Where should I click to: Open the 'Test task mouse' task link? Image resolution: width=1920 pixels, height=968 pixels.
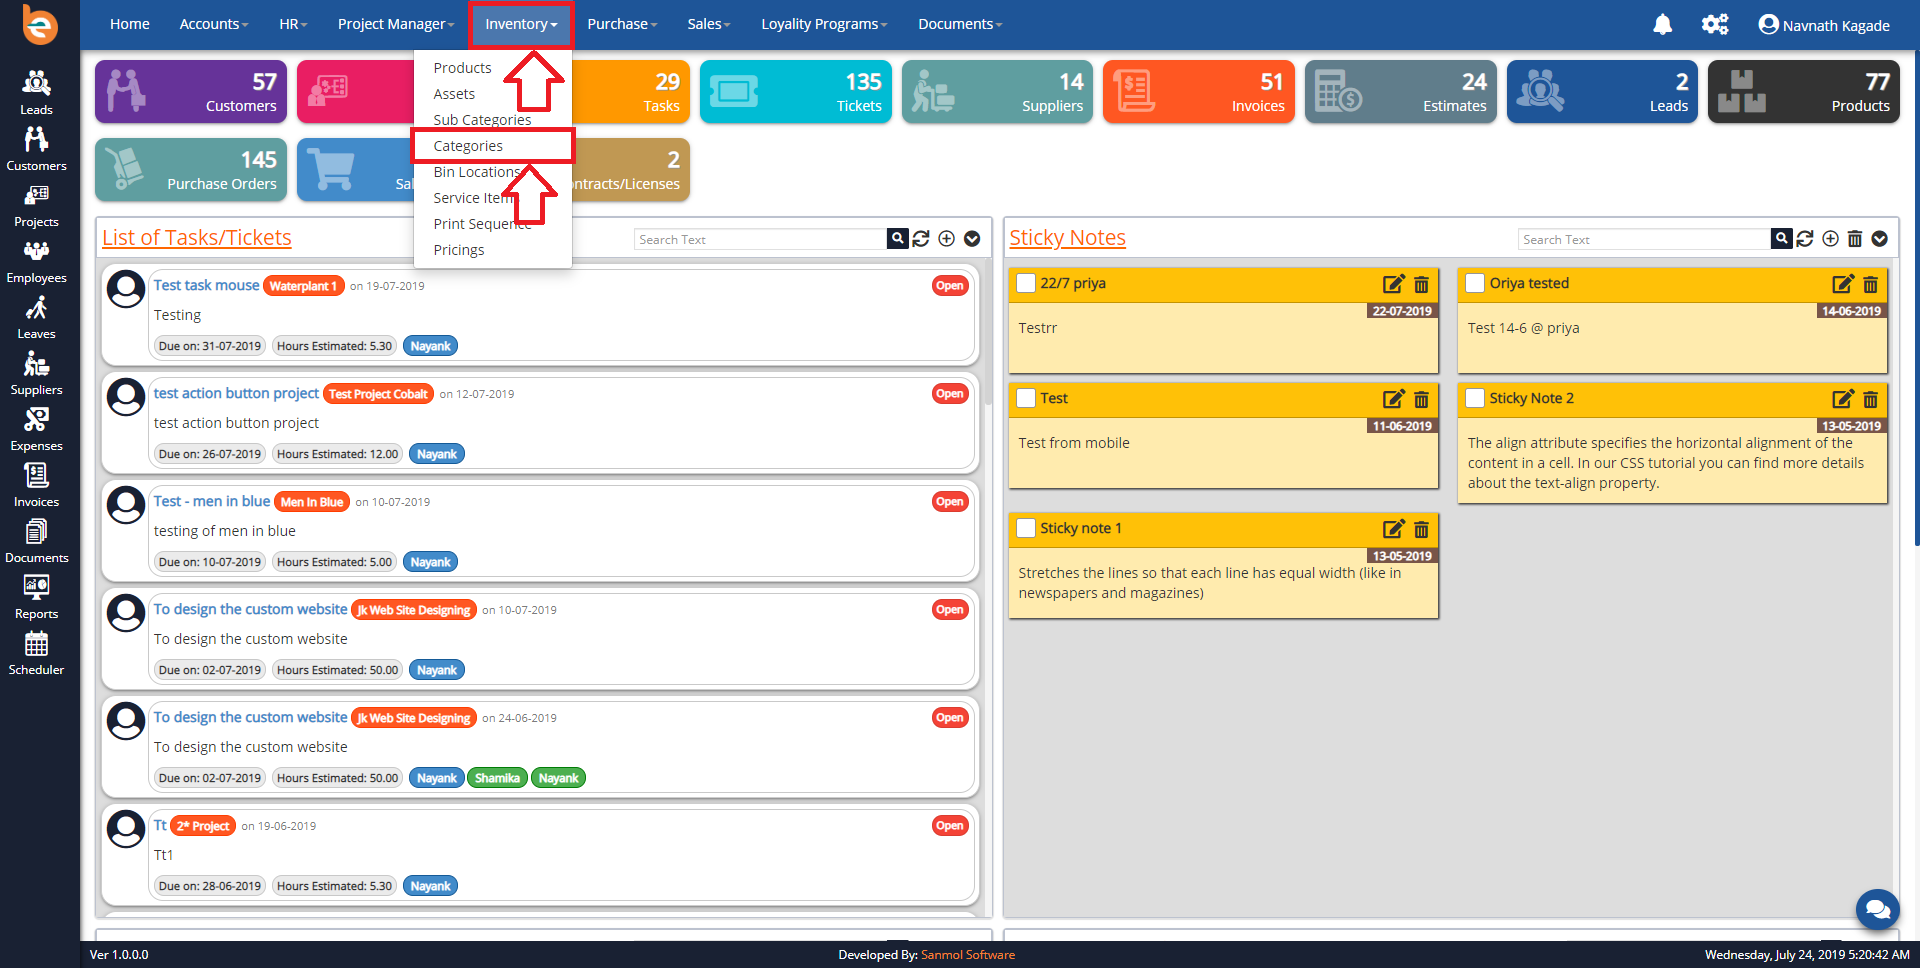(206, 285)
